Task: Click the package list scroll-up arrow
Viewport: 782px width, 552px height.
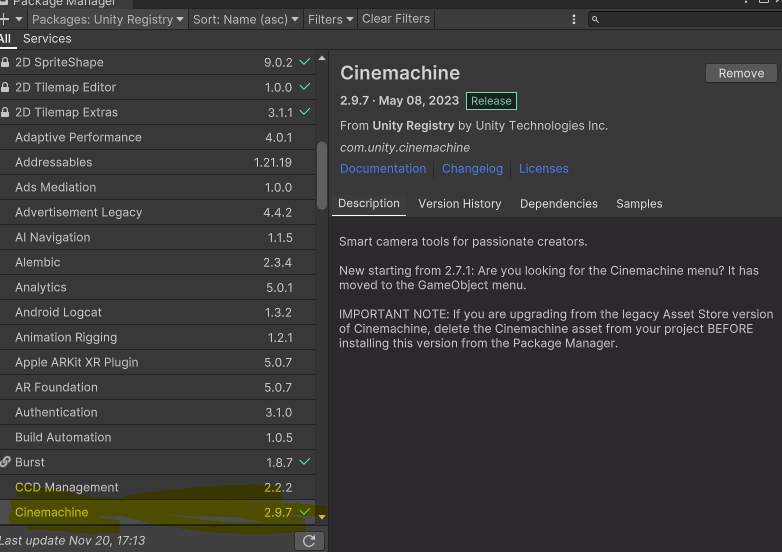Action: pos(322,58)
